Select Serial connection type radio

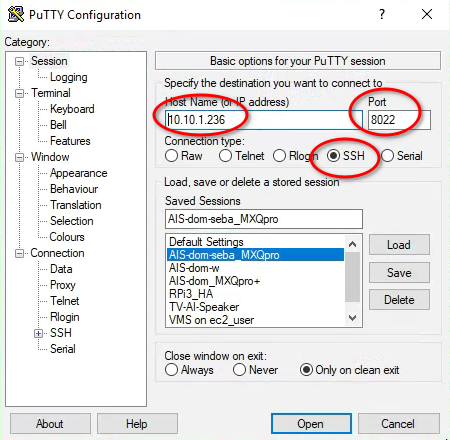click(387, 156)
